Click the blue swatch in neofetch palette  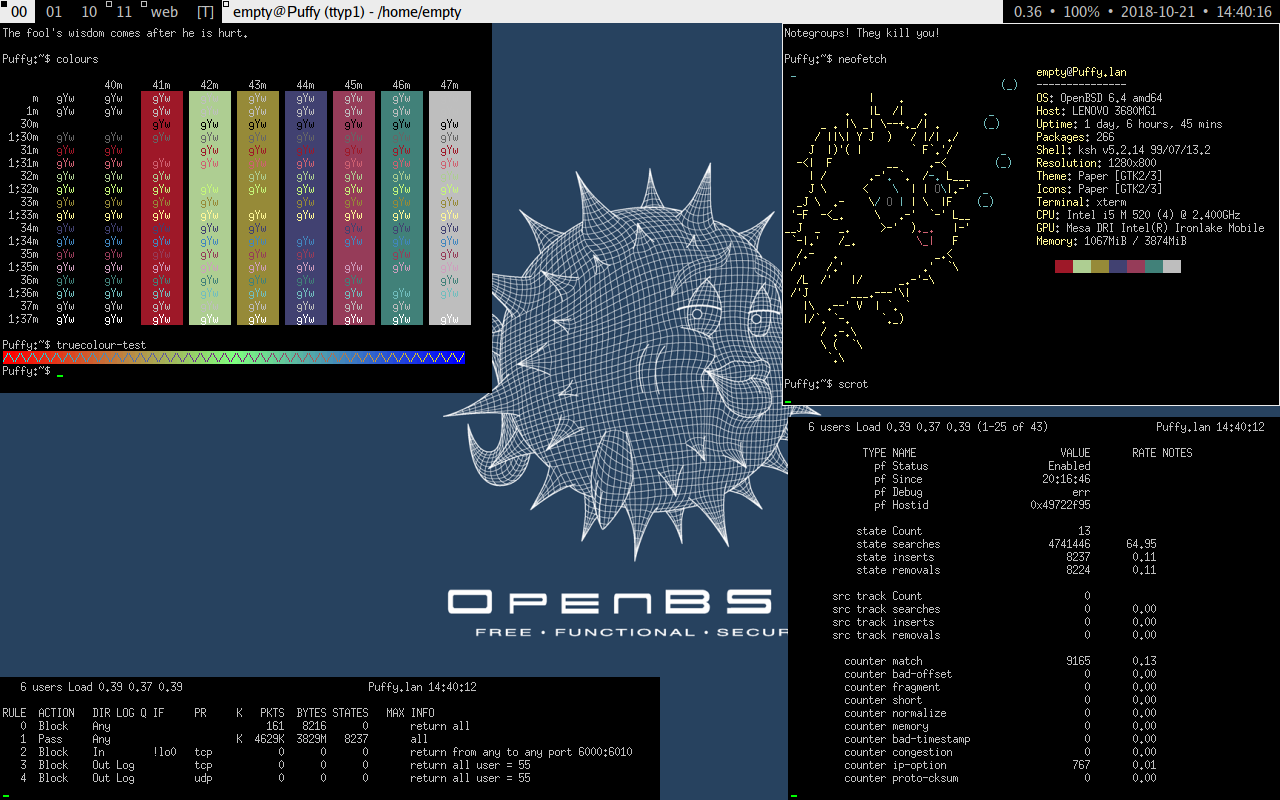tap(1118, 267)
